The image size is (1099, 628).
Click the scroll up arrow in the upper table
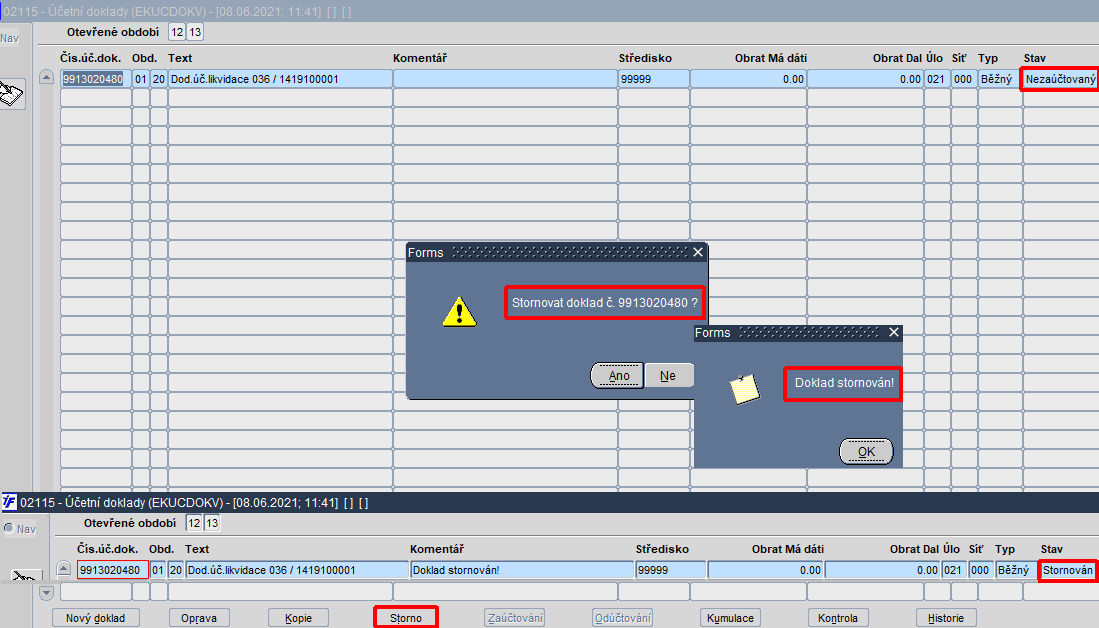(x=46, y=77)
